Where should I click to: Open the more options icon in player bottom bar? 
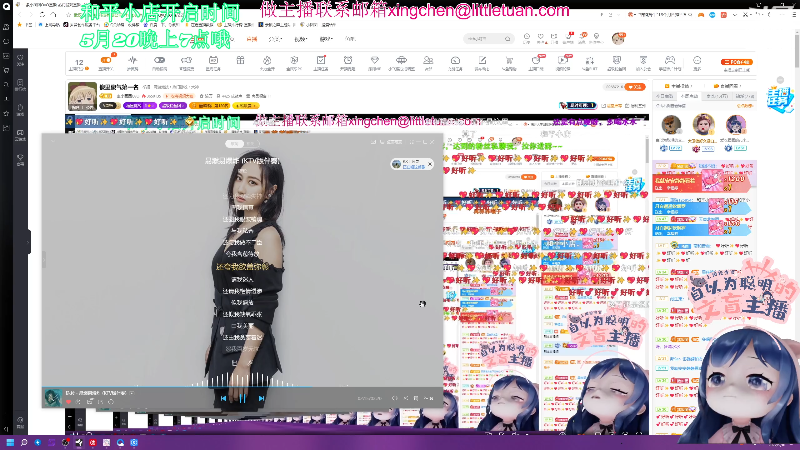[111, 402]
